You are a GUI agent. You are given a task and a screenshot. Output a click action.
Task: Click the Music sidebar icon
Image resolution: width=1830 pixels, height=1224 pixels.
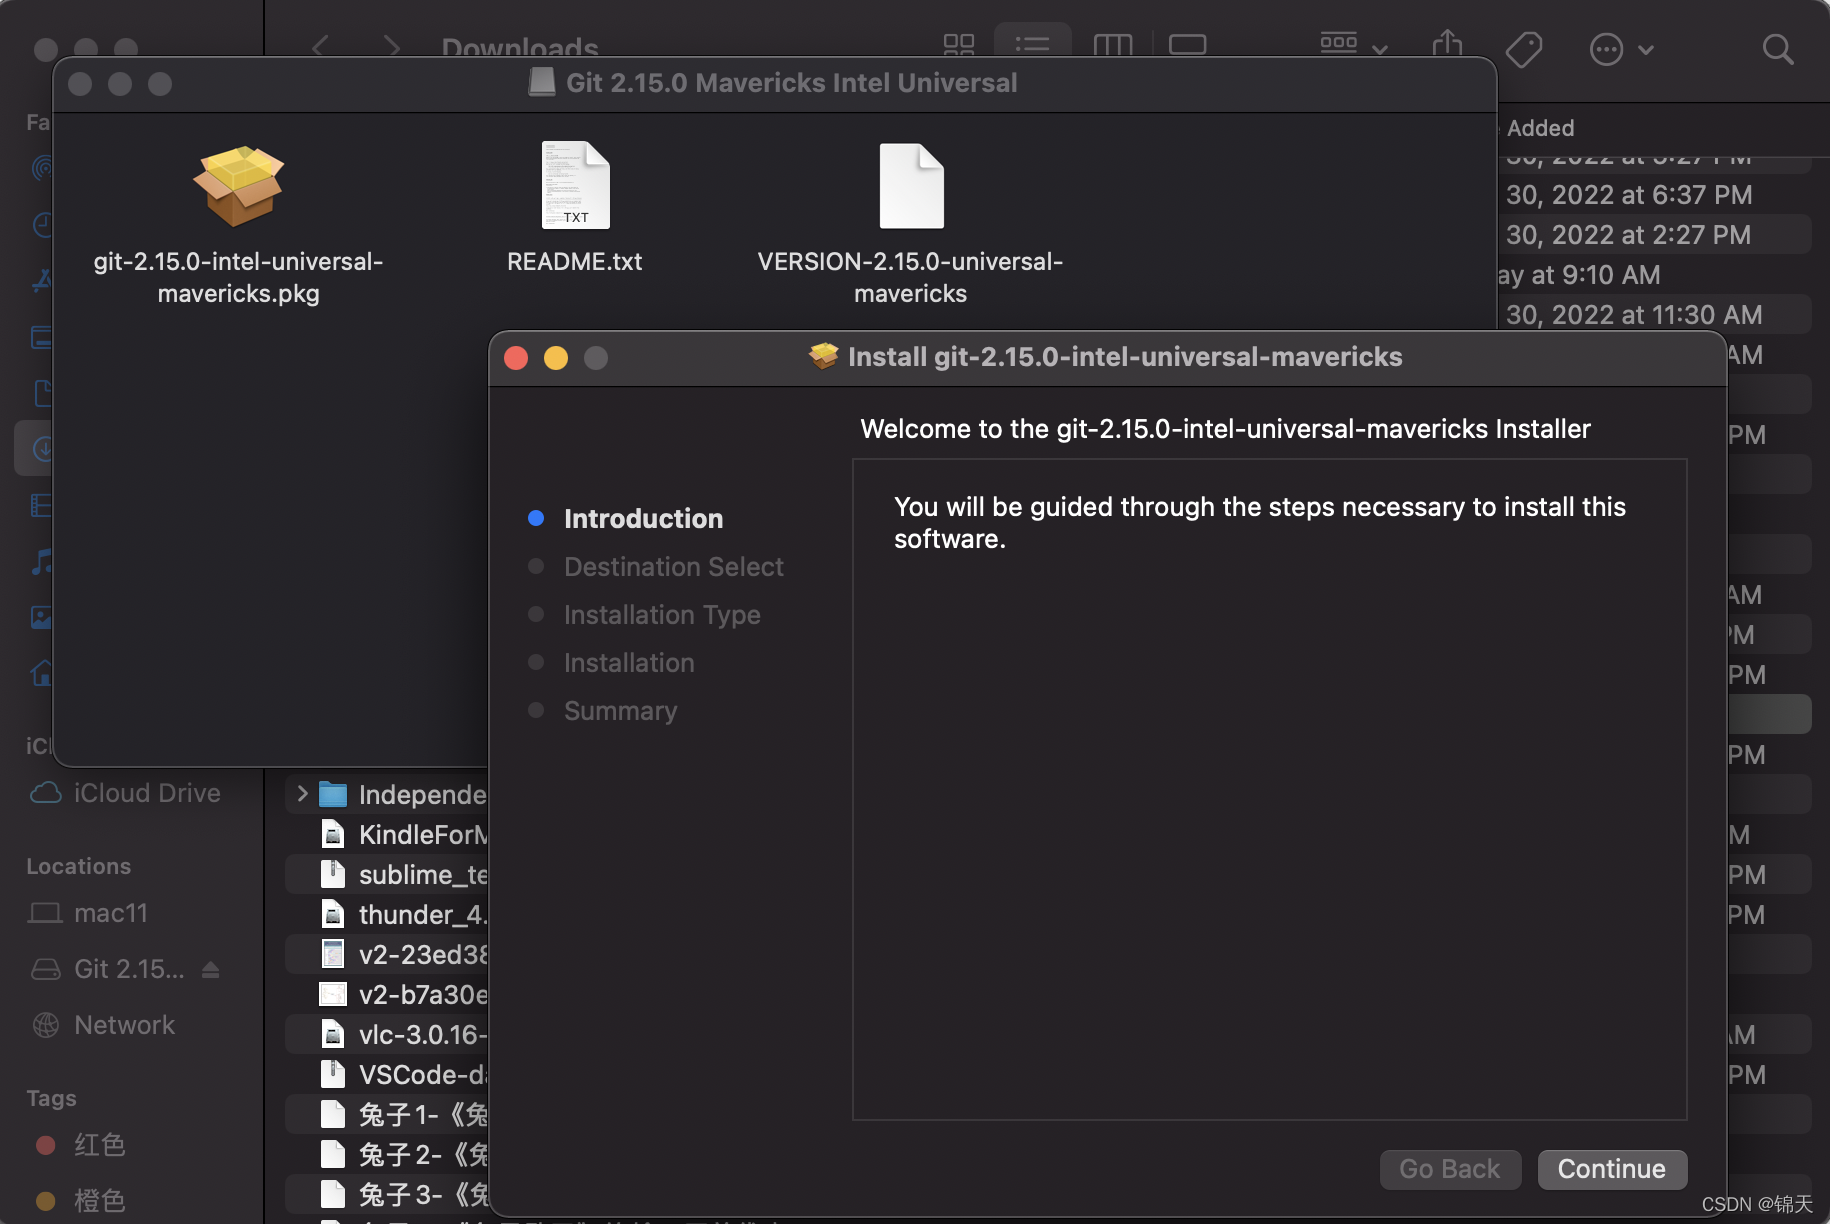point(42,561)
